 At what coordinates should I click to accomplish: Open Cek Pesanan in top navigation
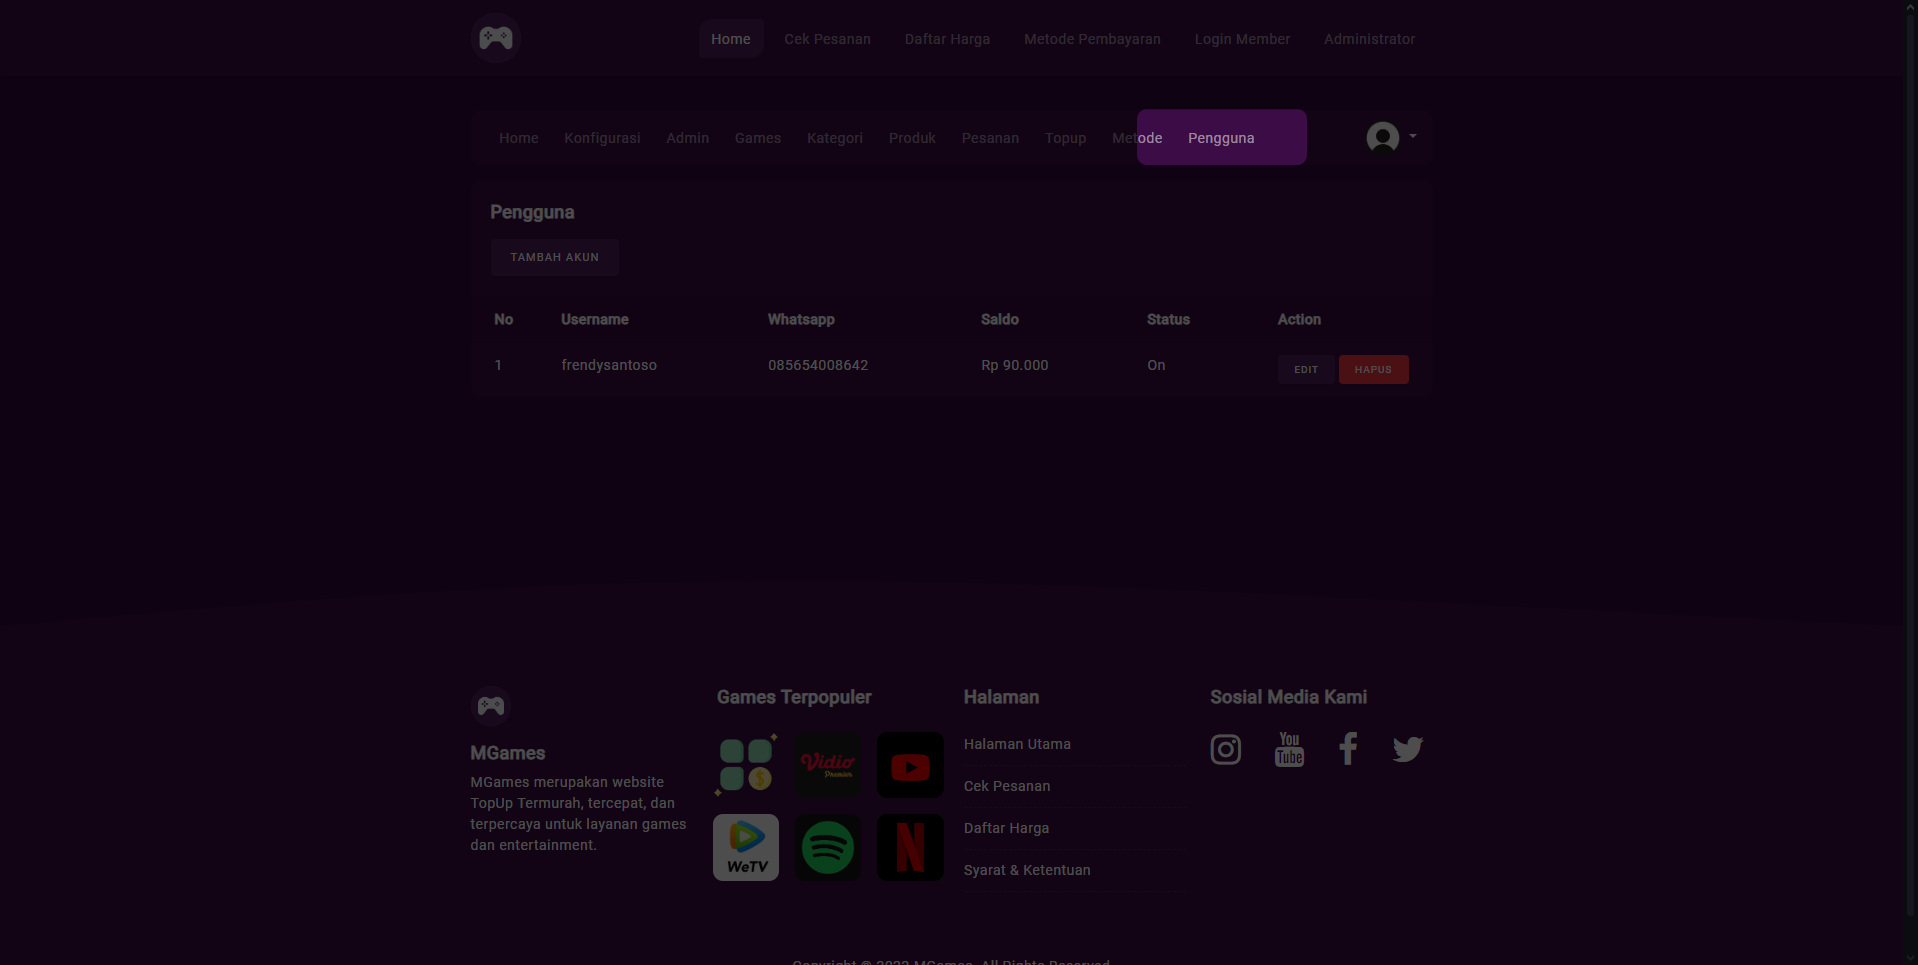pyautogui.click(x=827, y=39)
